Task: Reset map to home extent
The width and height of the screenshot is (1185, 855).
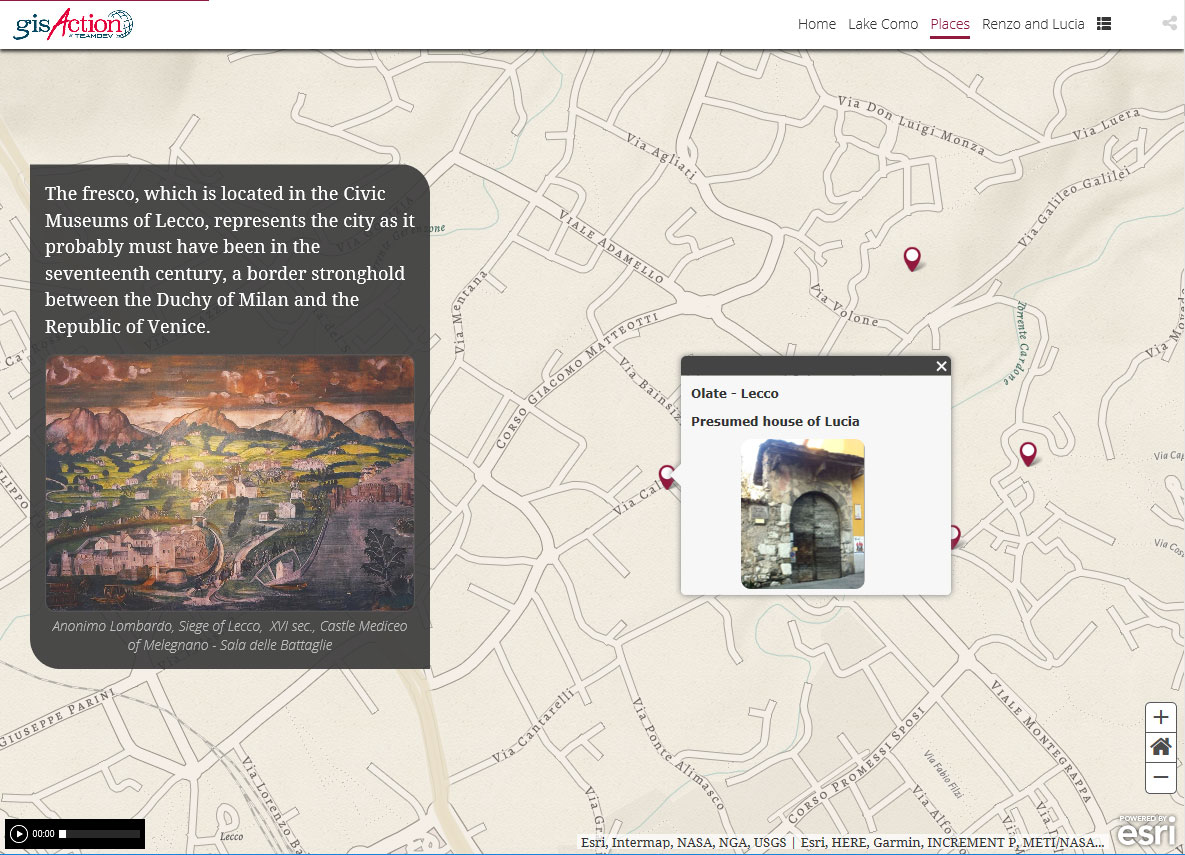Action: pos(1161,748)
